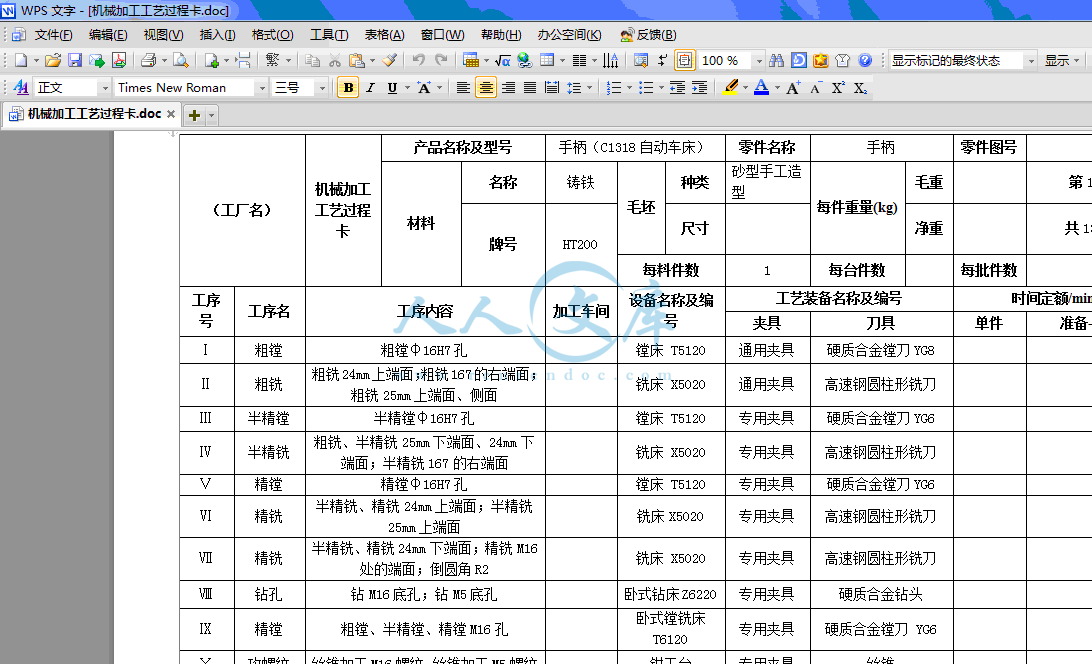
Task: Open 显示标记的最终状态 review dropdown
Action: (1031, 61)
